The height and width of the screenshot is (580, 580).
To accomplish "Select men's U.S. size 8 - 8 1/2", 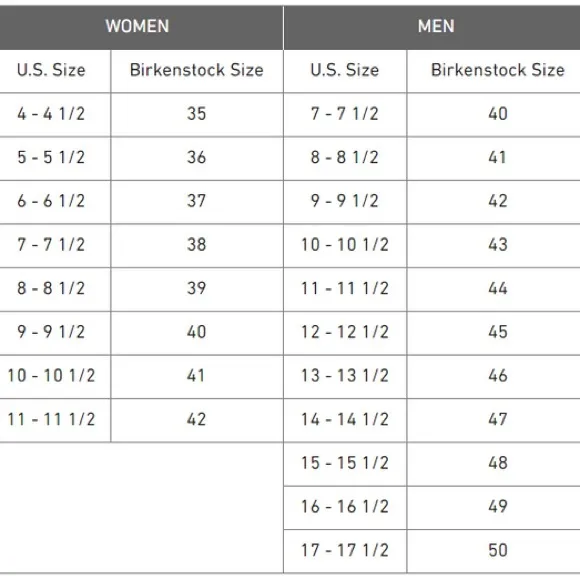I will coord(345,158).
